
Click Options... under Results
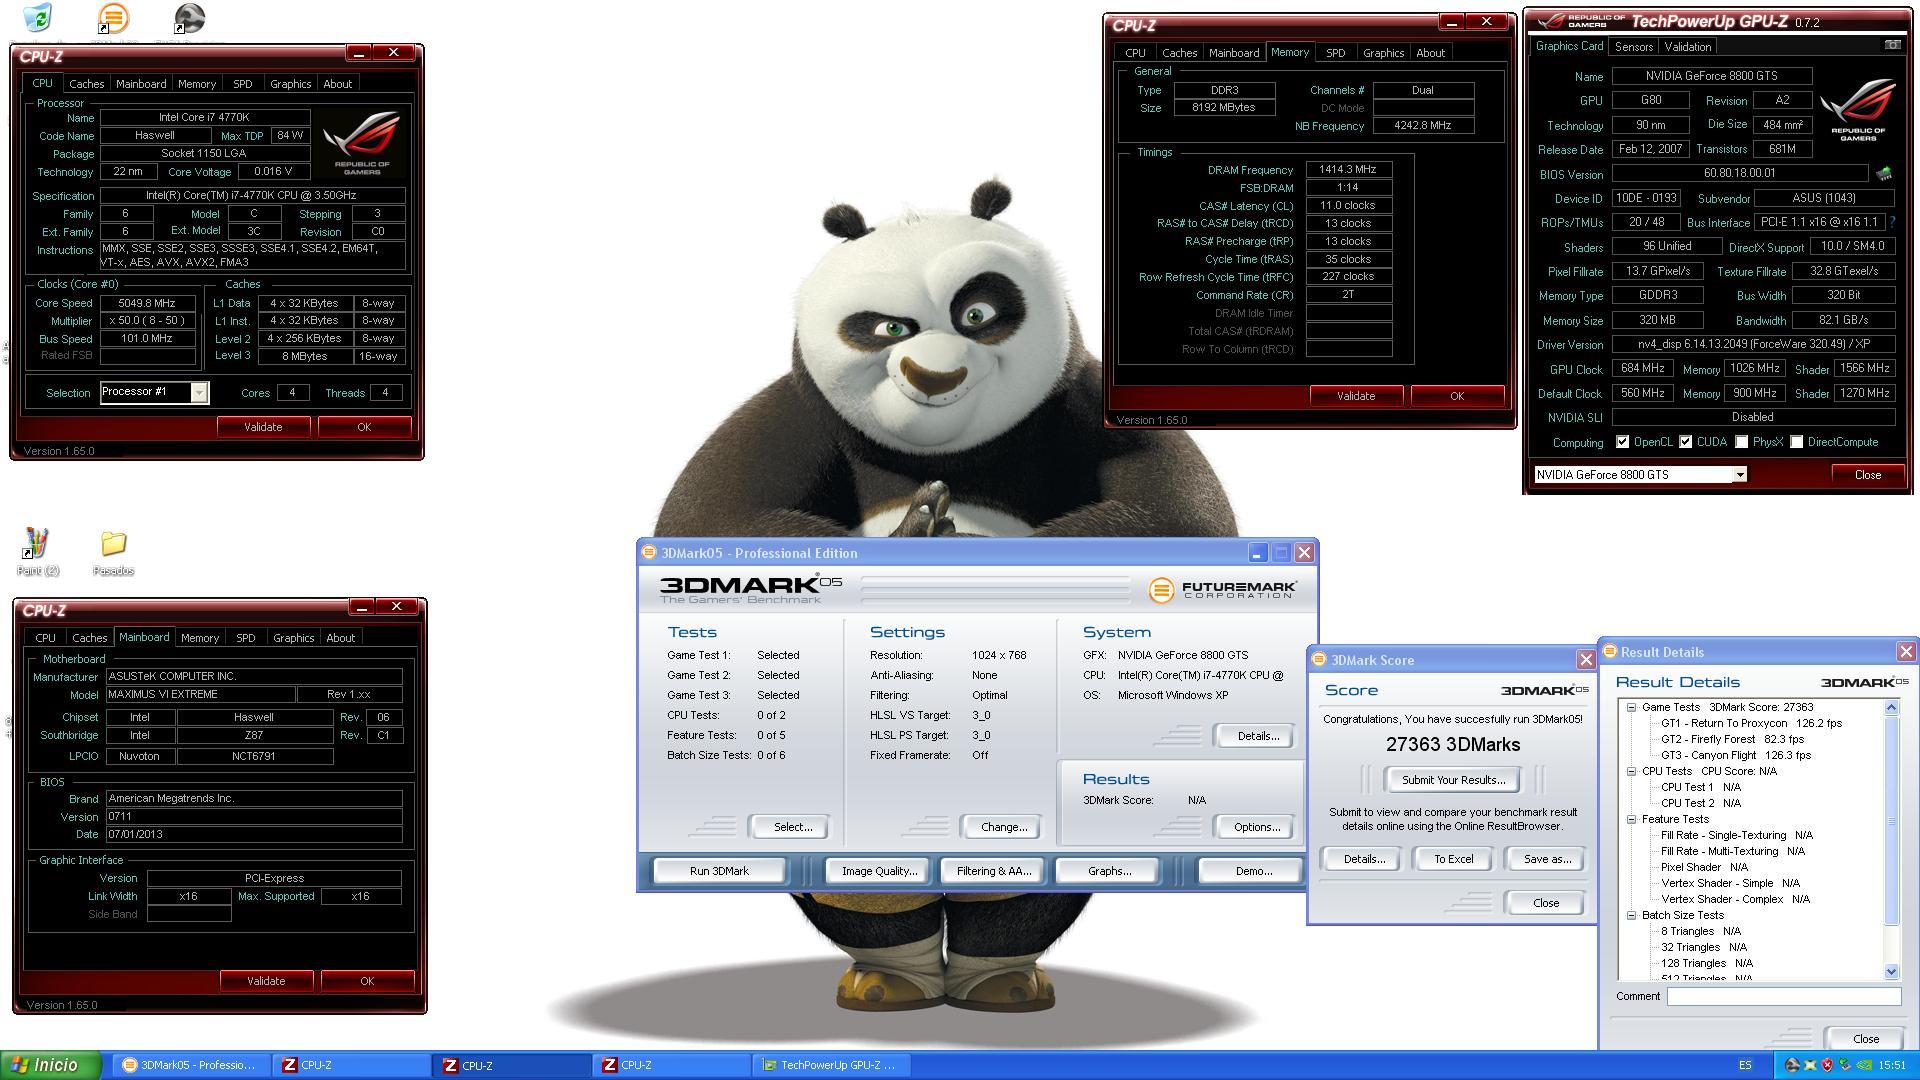(x=1256, y=827)
